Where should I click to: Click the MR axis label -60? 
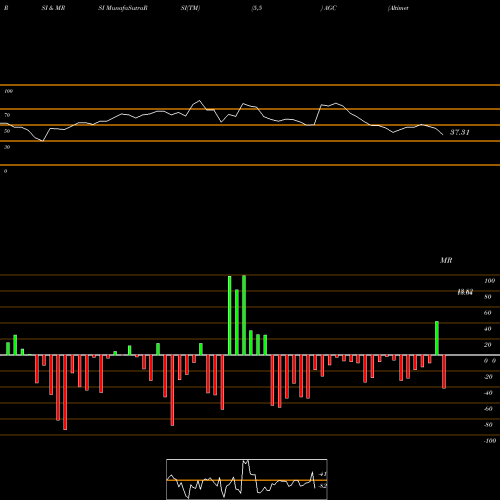pos(488,409)
